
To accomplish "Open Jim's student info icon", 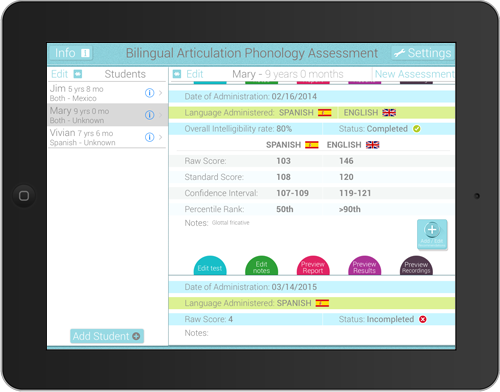I will coord(149,93).
